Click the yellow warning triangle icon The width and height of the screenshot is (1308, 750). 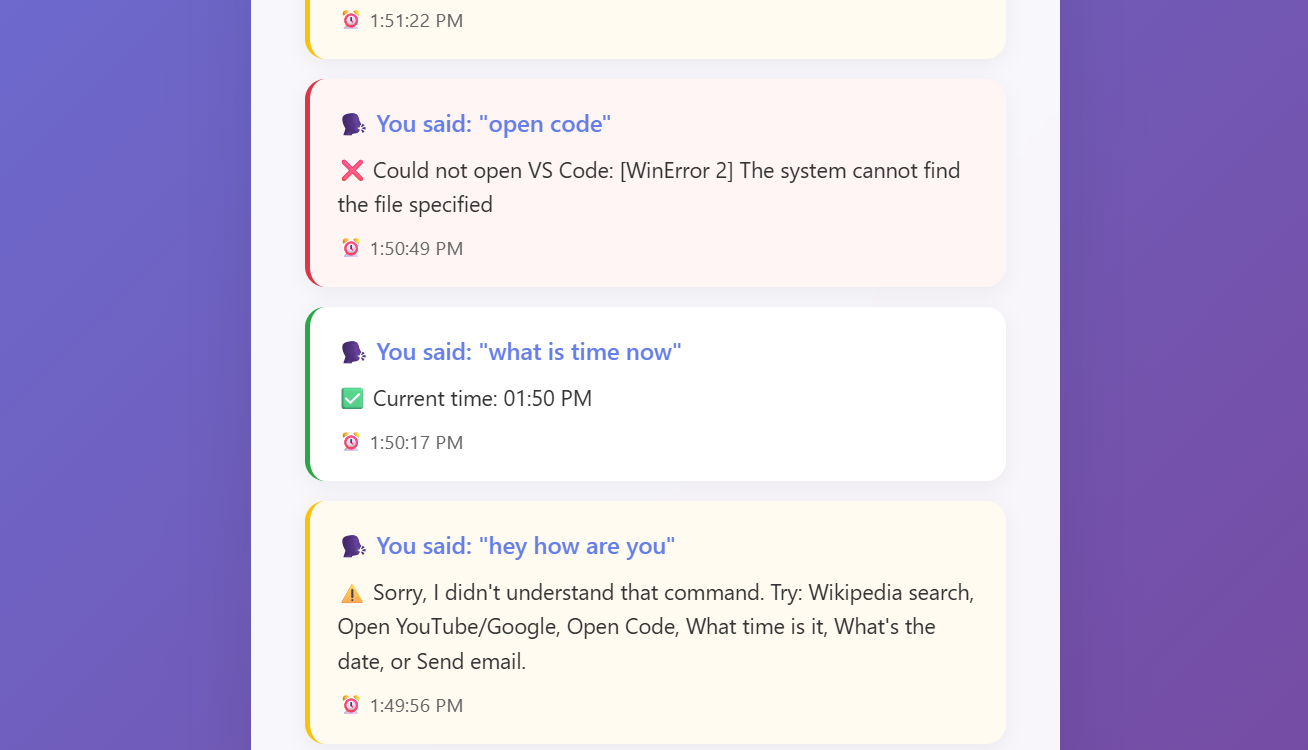click(x=352, y=593)
